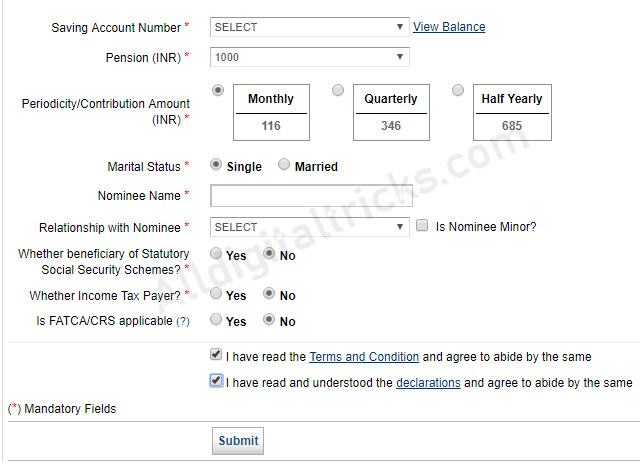Image resolution: width=640 pixels, height=464 pixels.
Task: Select the Half Yearly periodicity radio button
Action: point(458,90)
